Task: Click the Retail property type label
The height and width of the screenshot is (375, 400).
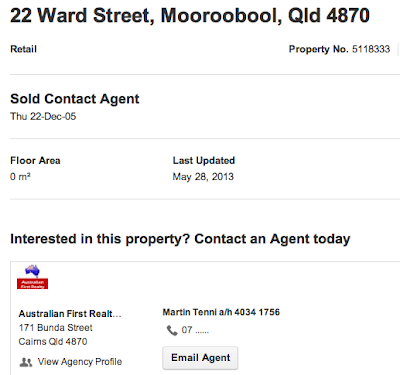Action: pyautogui.click(x=23, y=49)
